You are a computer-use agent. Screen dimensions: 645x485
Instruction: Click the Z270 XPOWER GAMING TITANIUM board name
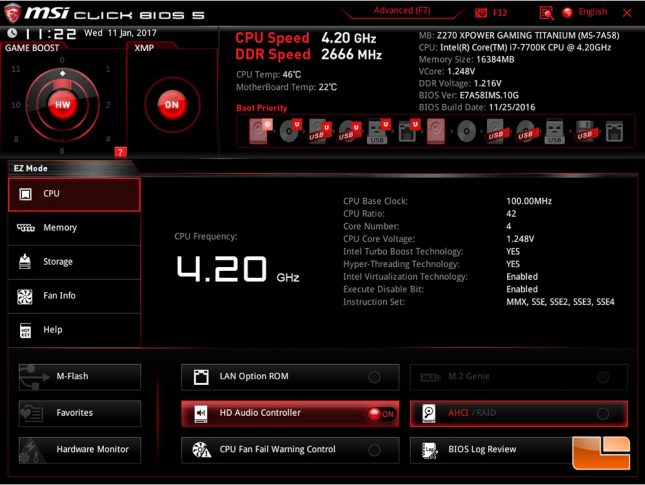click(x=528, y=35)
